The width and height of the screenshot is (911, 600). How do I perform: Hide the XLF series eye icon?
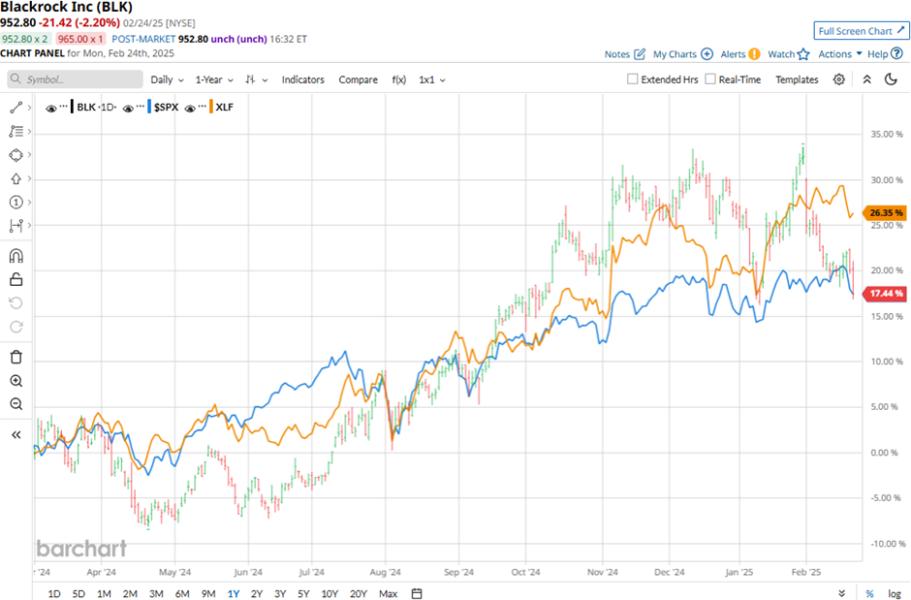tap(190, 108)
